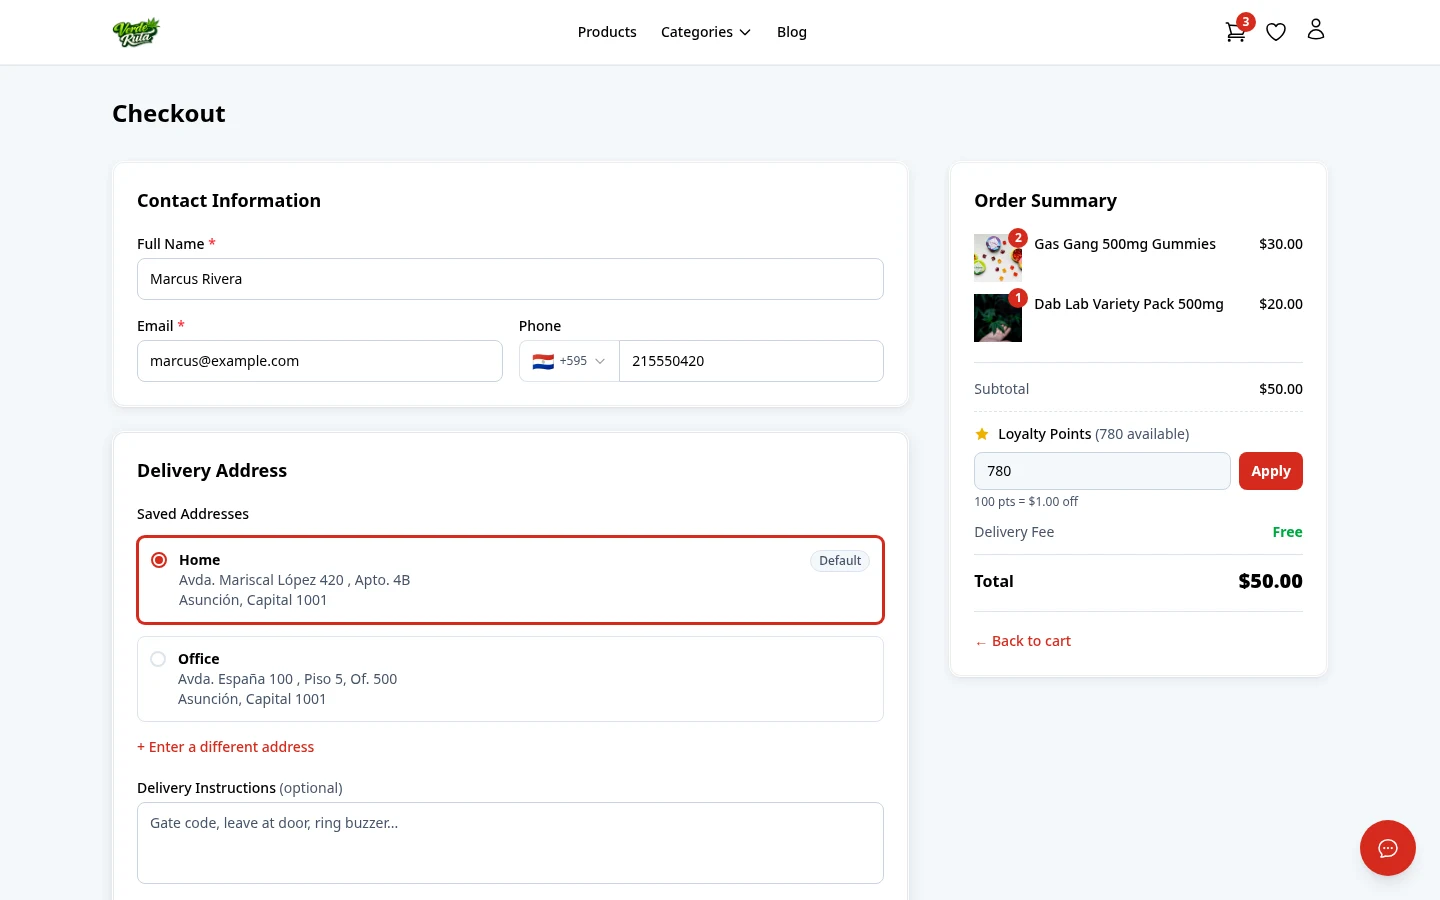This screenshot has height=900, width=1440.
Task: Expand the Categories dropdown
Action: tap(706, 31)
